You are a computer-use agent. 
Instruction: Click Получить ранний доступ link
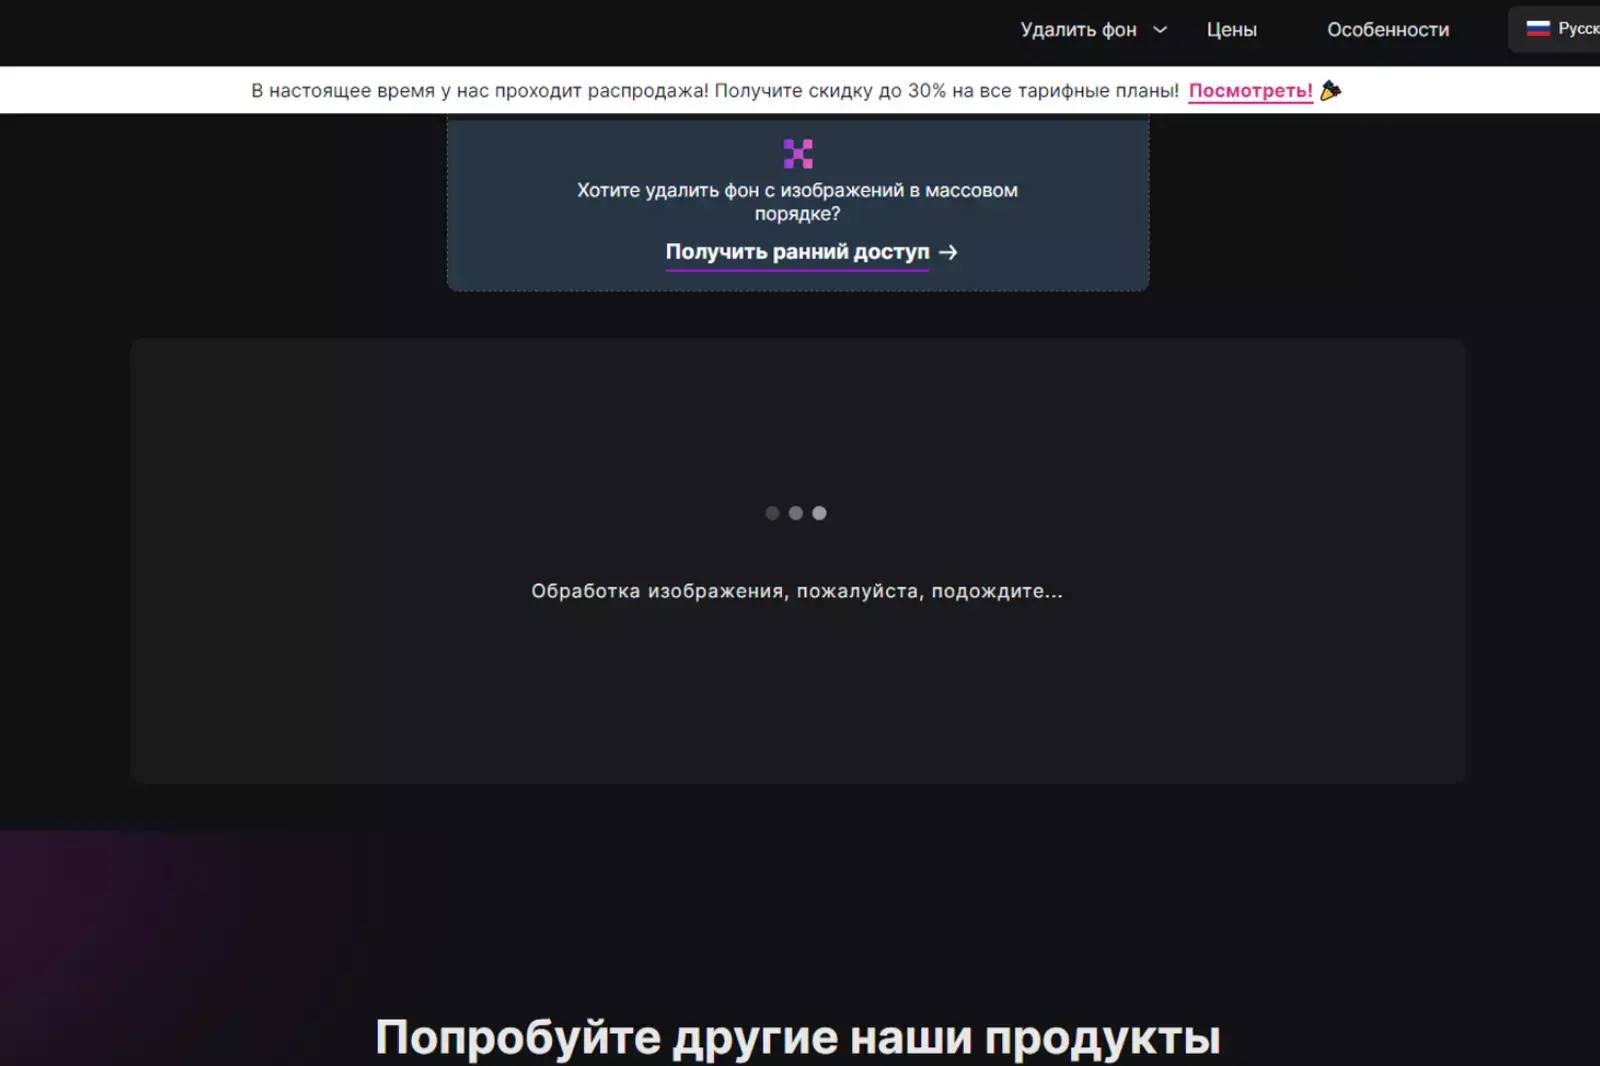click(x=797, y=252)
